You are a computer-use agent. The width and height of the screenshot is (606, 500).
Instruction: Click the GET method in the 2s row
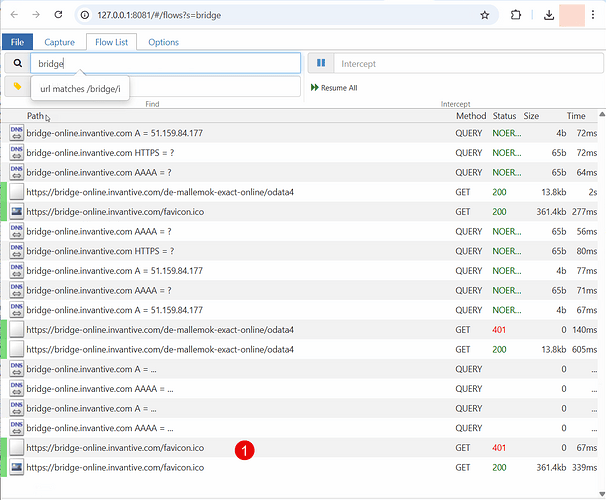(463, 192)
